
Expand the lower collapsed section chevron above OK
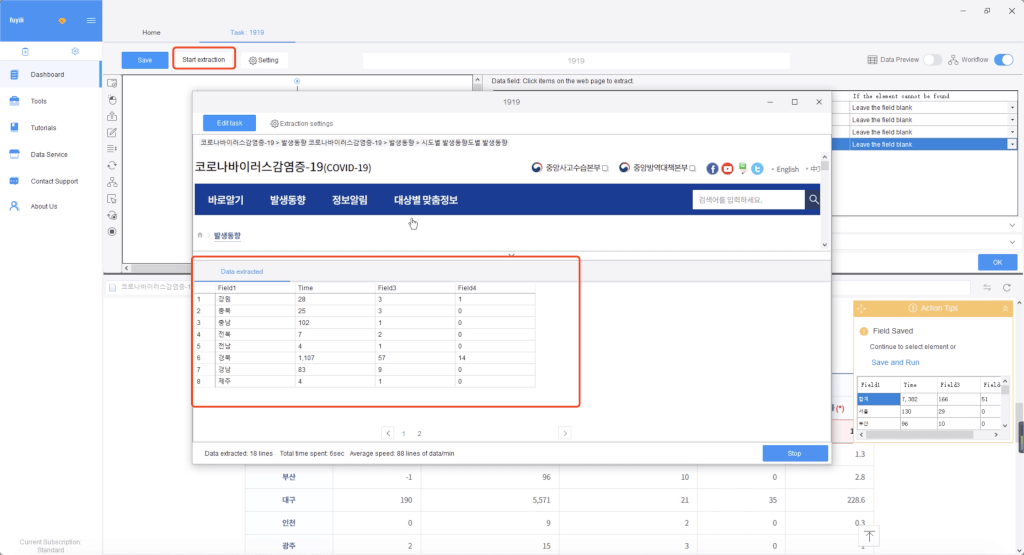tap(1012, 242)
